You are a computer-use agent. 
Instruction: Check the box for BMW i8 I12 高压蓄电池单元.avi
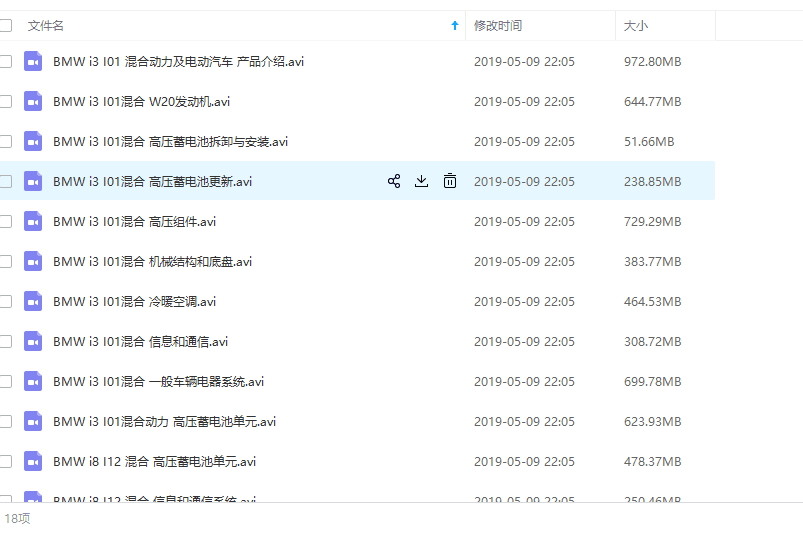[x=6, y=461]
